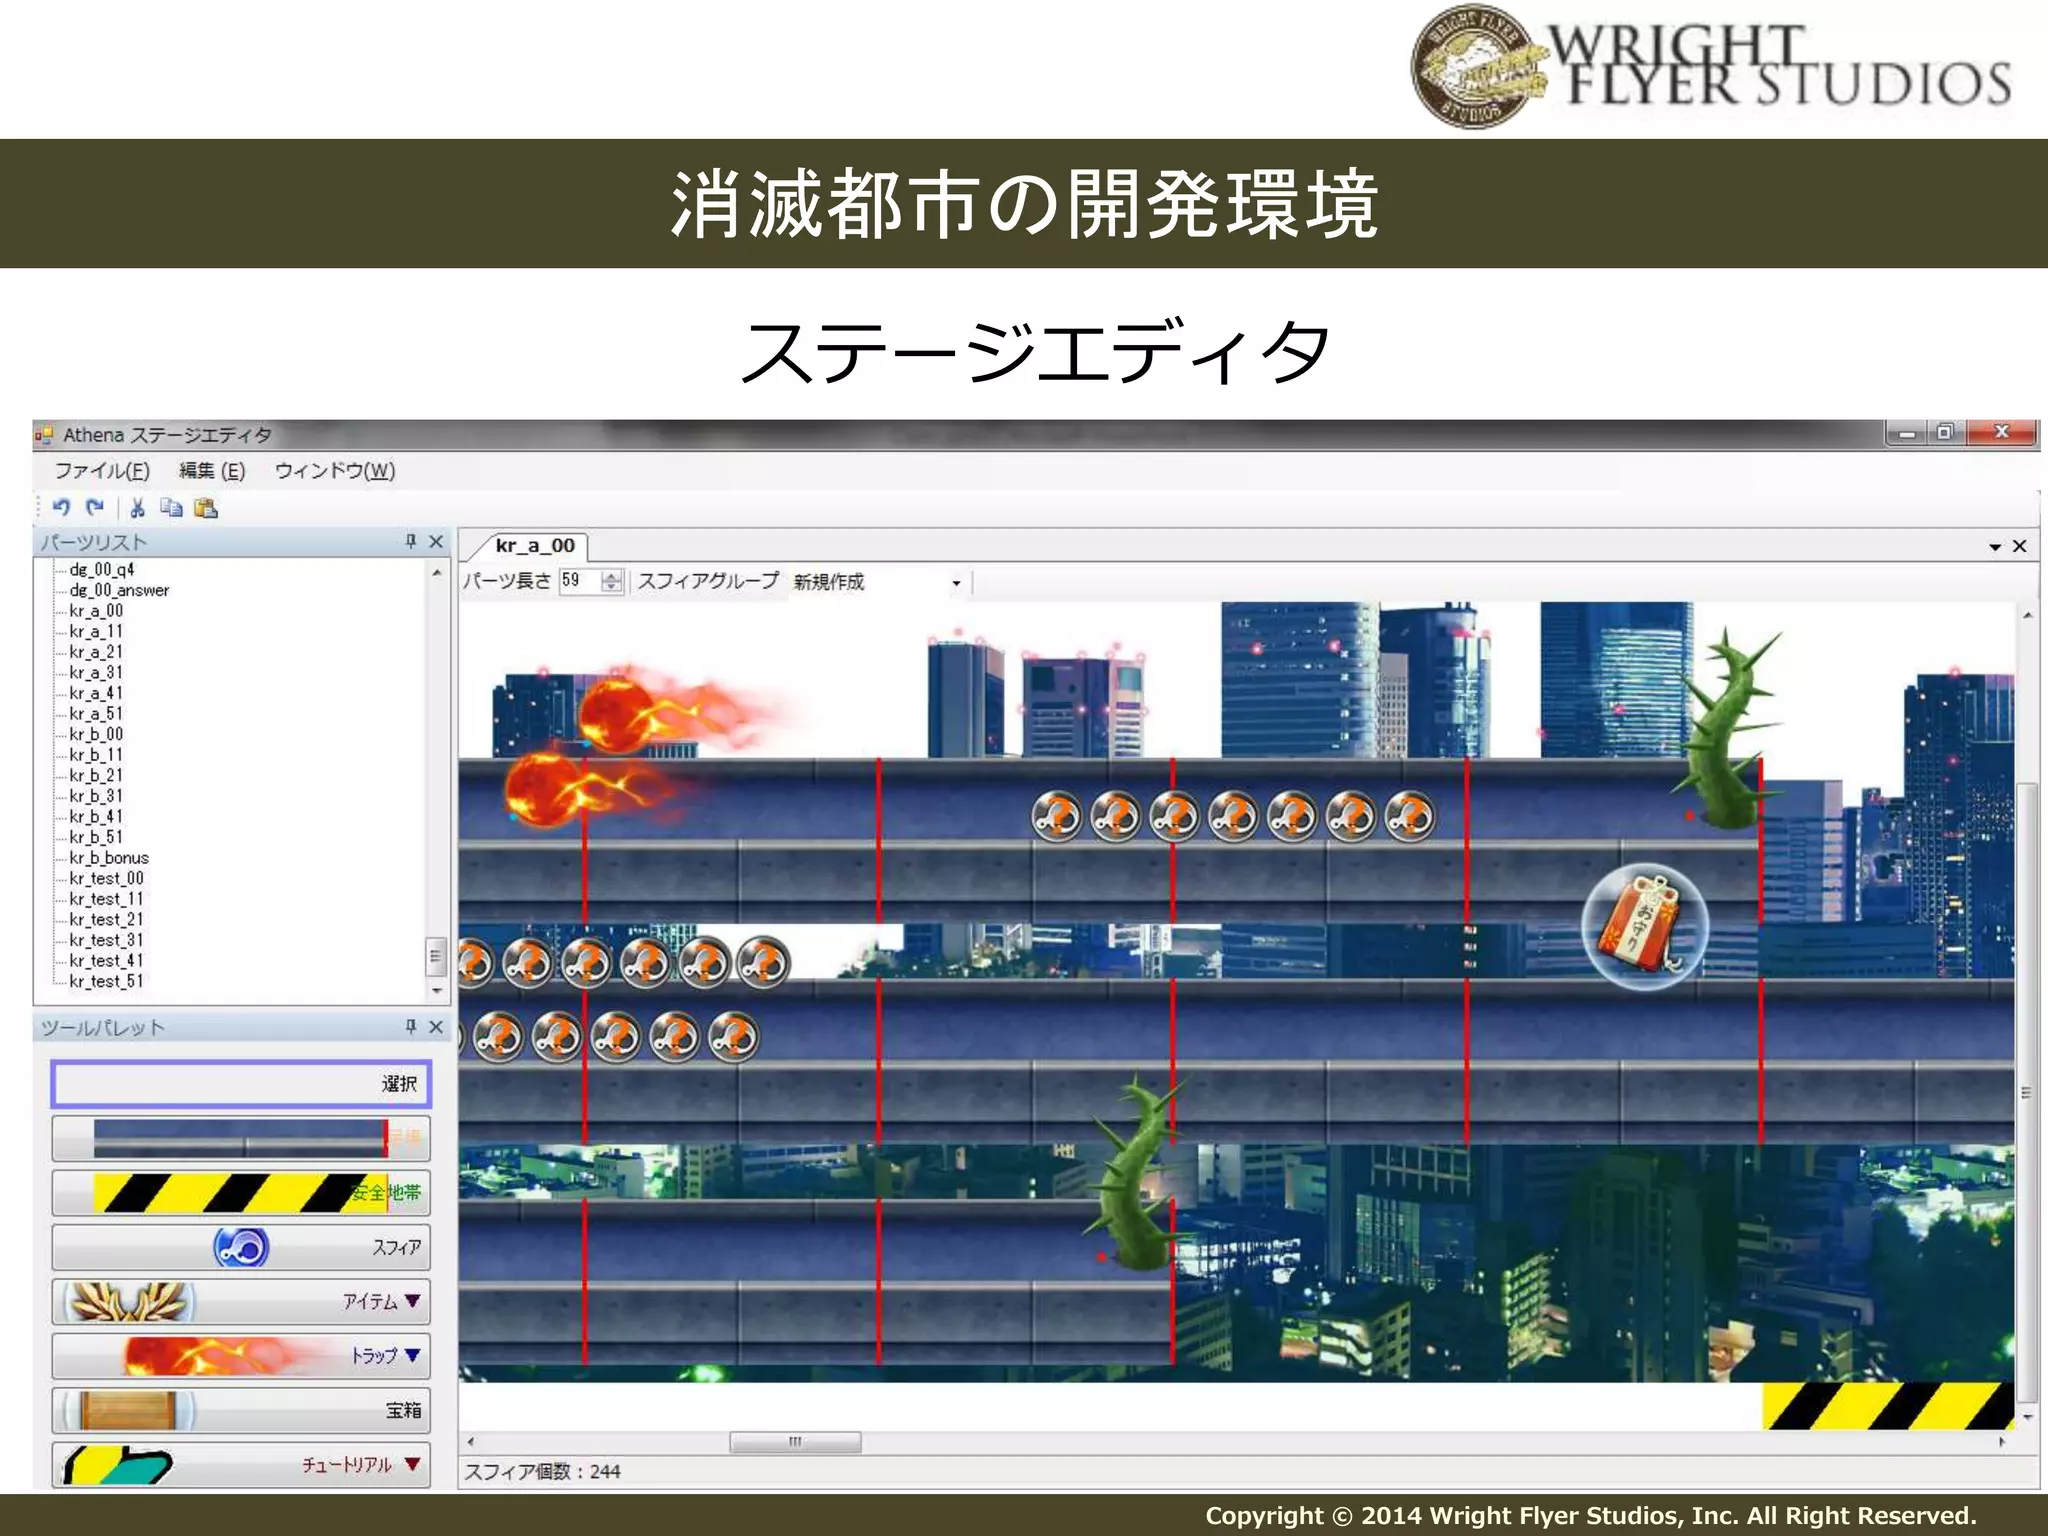Click the Copy toolbar icon
The width and height of the screenshot is (2048, 1536).
(172, 508)
